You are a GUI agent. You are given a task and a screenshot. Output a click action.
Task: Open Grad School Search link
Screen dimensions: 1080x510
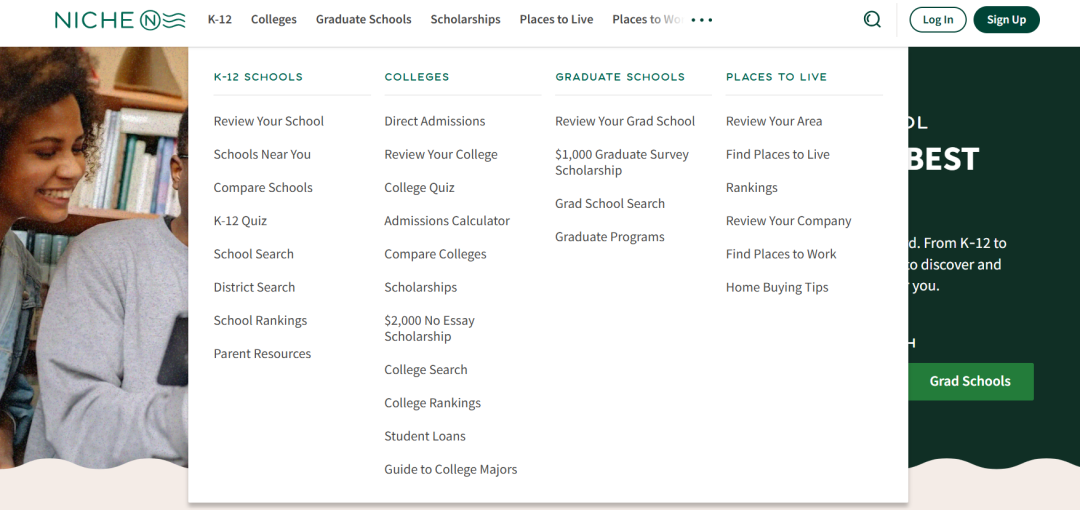pyautogui.click(x=610, y=203)
